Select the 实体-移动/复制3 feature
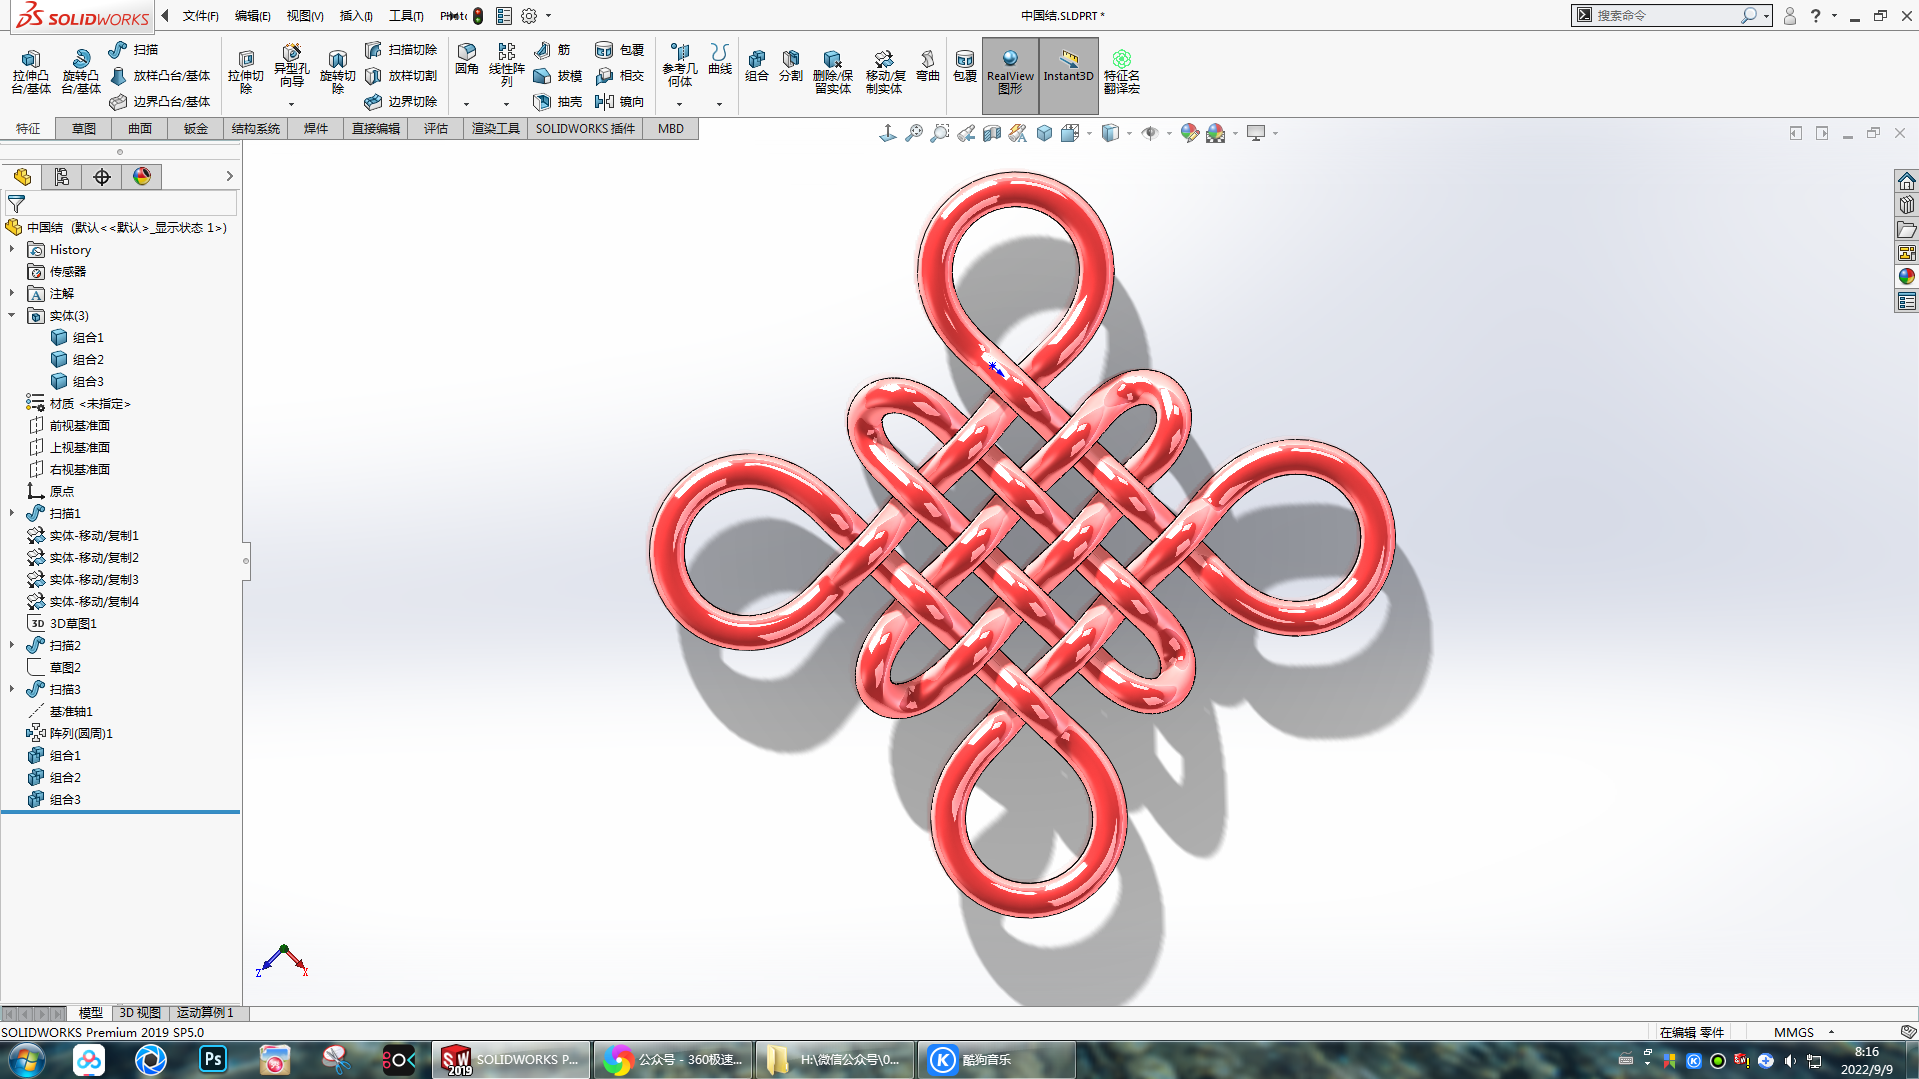 click(83, 579)
